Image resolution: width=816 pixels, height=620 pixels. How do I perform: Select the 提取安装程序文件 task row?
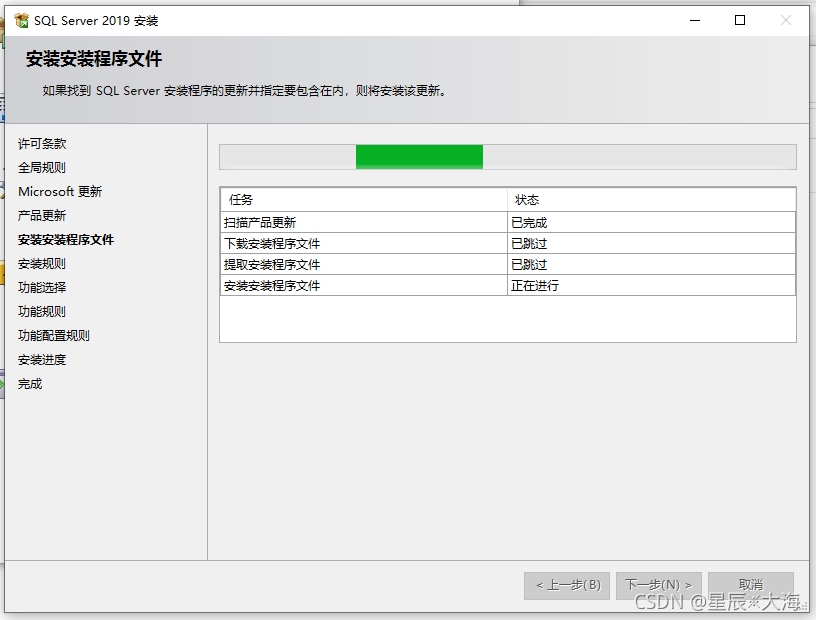pos(508,264)
